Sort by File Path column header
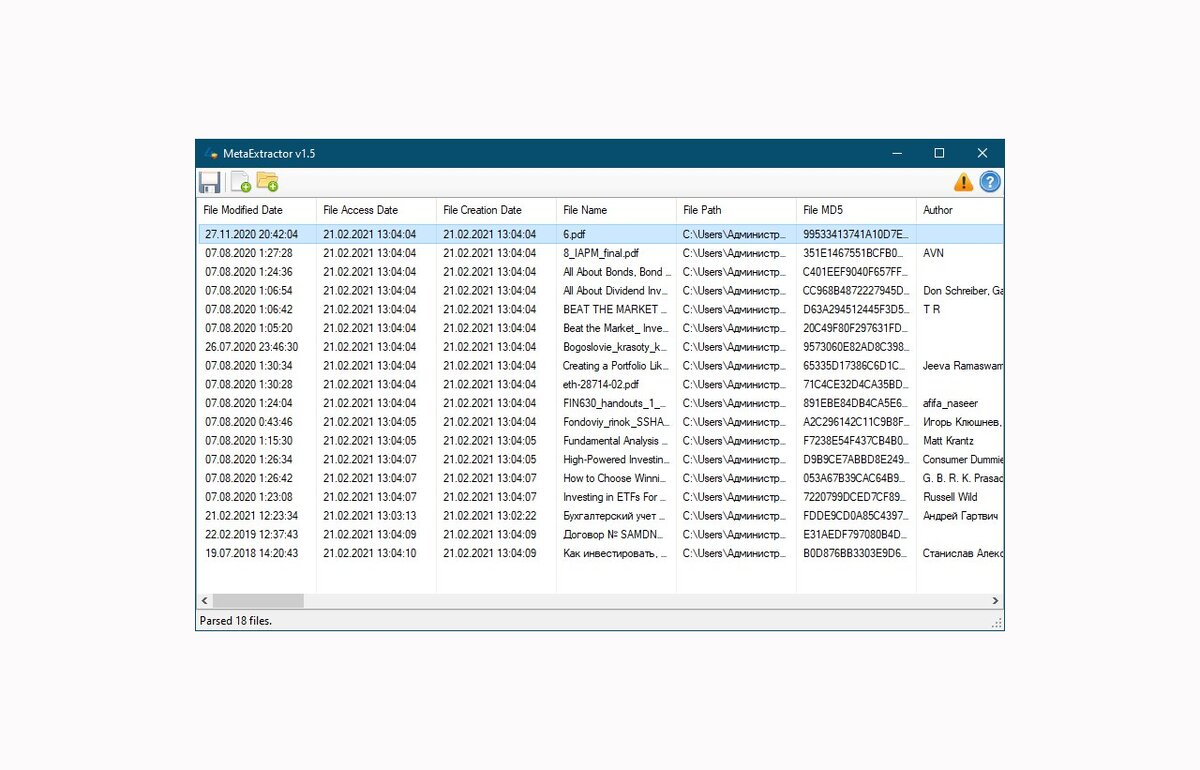Viewport: 1200px width, 770px height. pyautogui.click(x=736, y=210)
